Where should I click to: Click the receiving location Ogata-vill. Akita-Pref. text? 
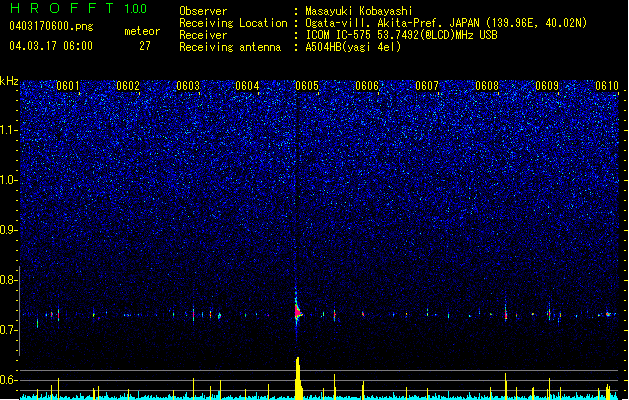(446, 23)
